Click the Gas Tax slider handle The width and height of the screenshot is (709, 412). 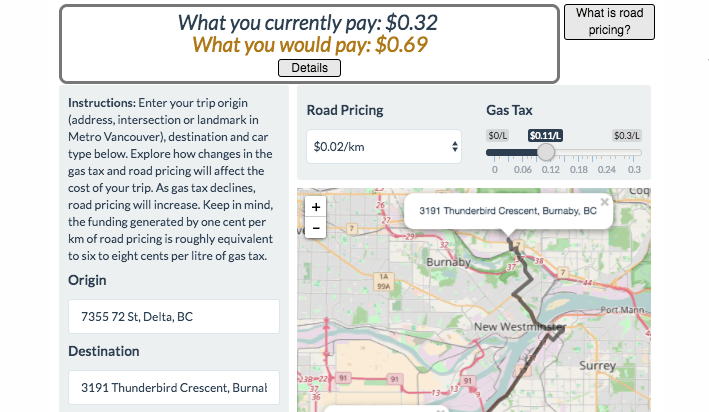point(546,152)
